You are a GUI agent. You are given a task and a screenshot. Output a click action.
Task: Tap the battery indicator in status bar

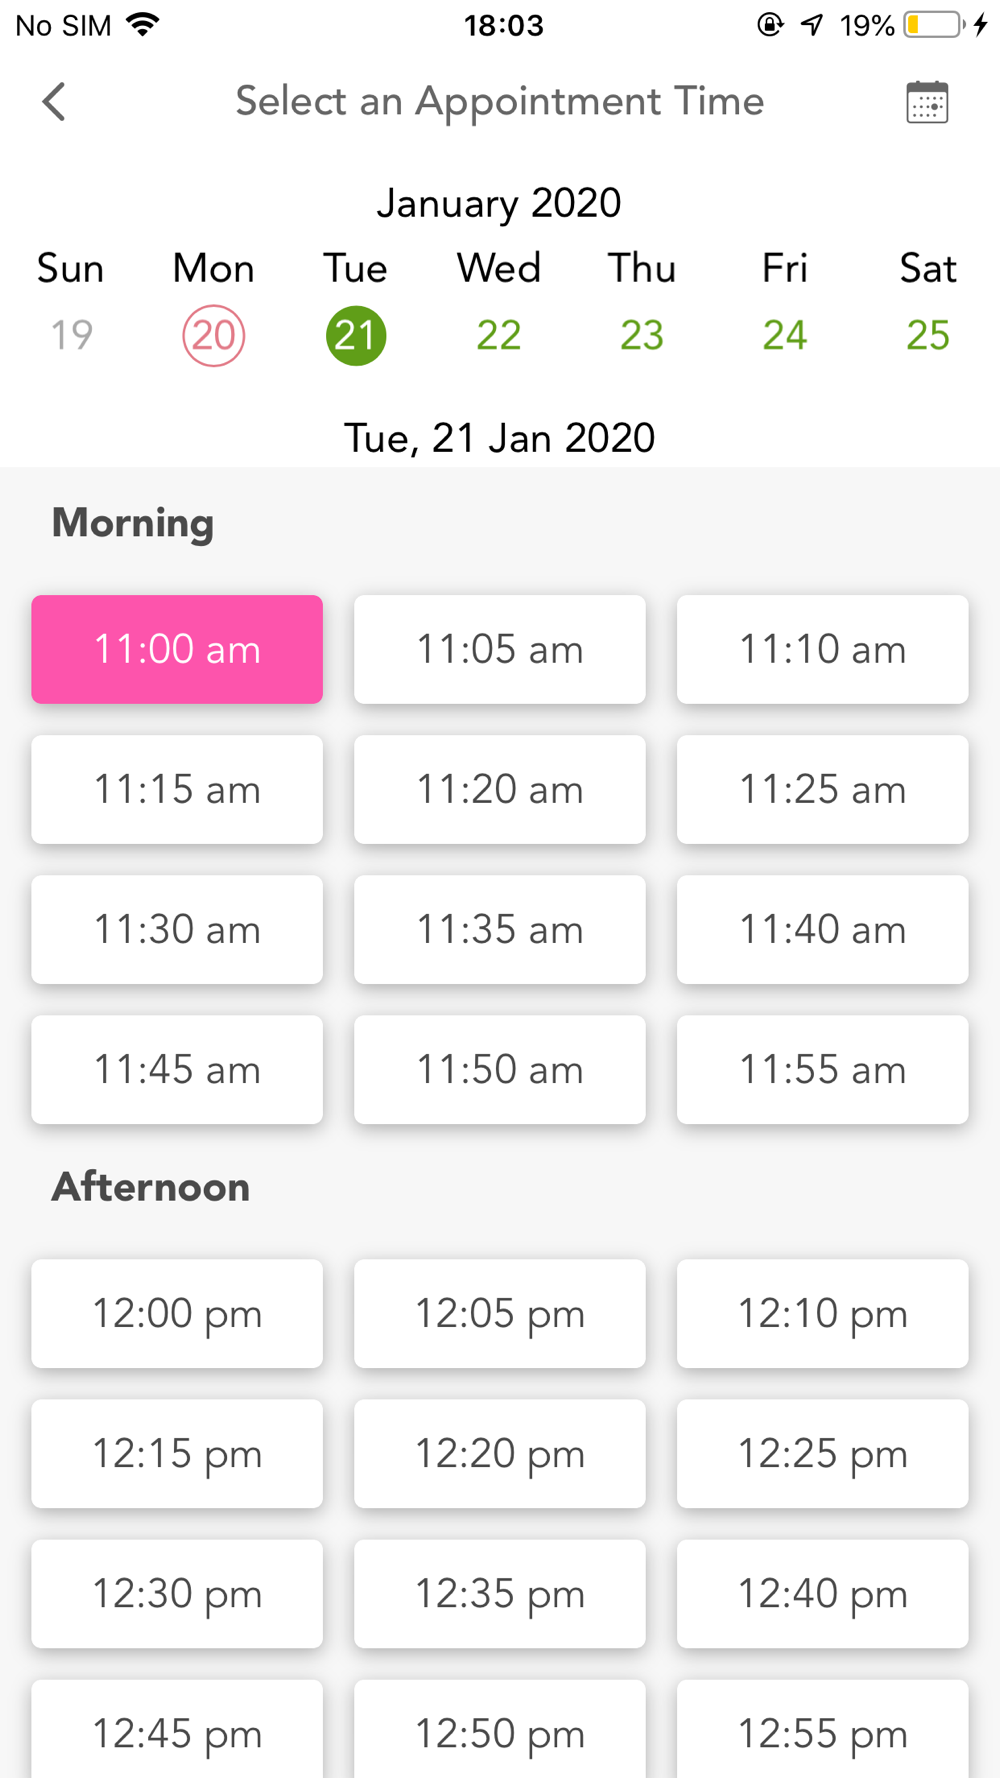pyautogui.click(x=934, y=25)
